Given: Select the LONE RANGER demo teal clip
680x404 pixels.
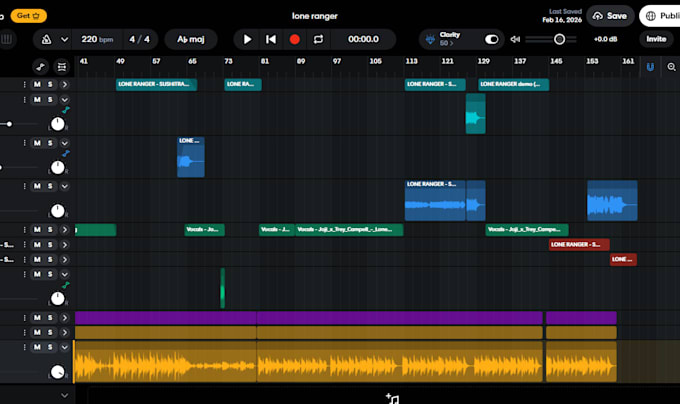Looking at the screenshot, I should [x=513, y=85].
